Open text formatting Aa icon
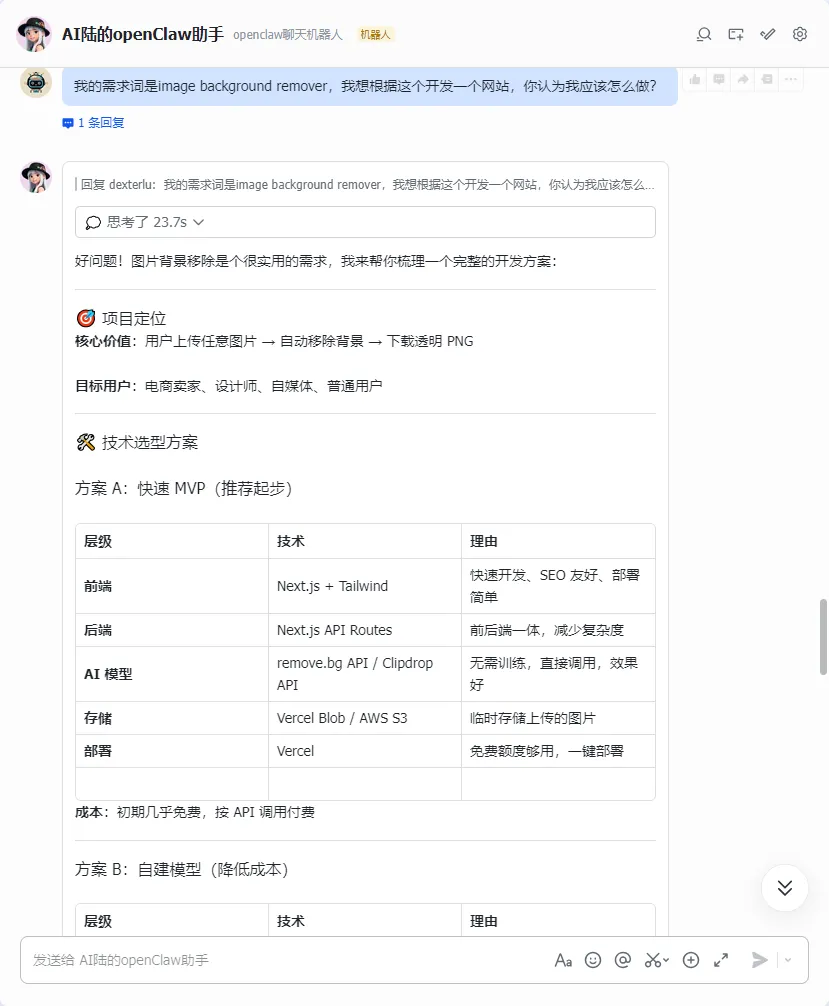The width and height of the screenshot is (829, 1006). click(x=563, y=960)
